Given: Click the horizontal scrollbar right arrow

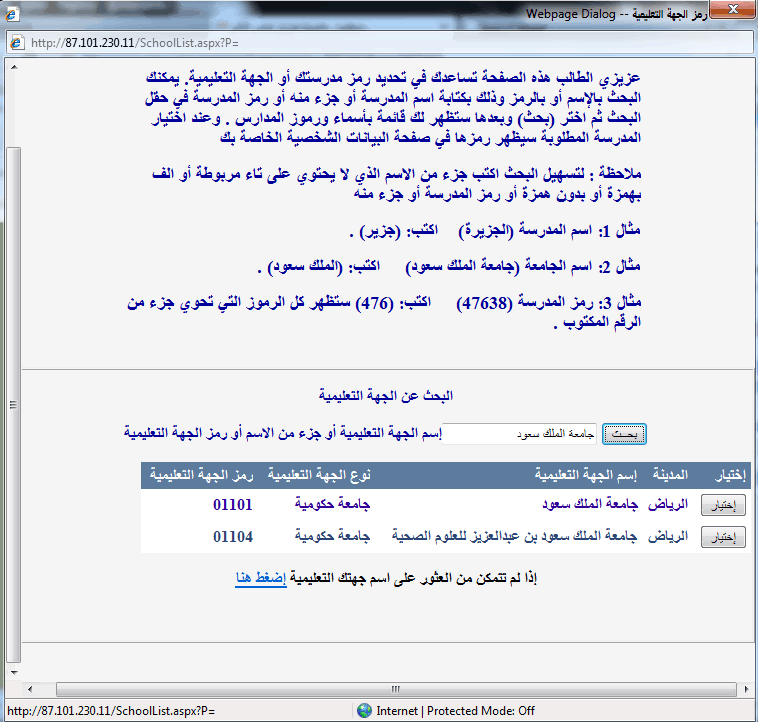Looking at the screenshot, I should [x=746, y=689].
